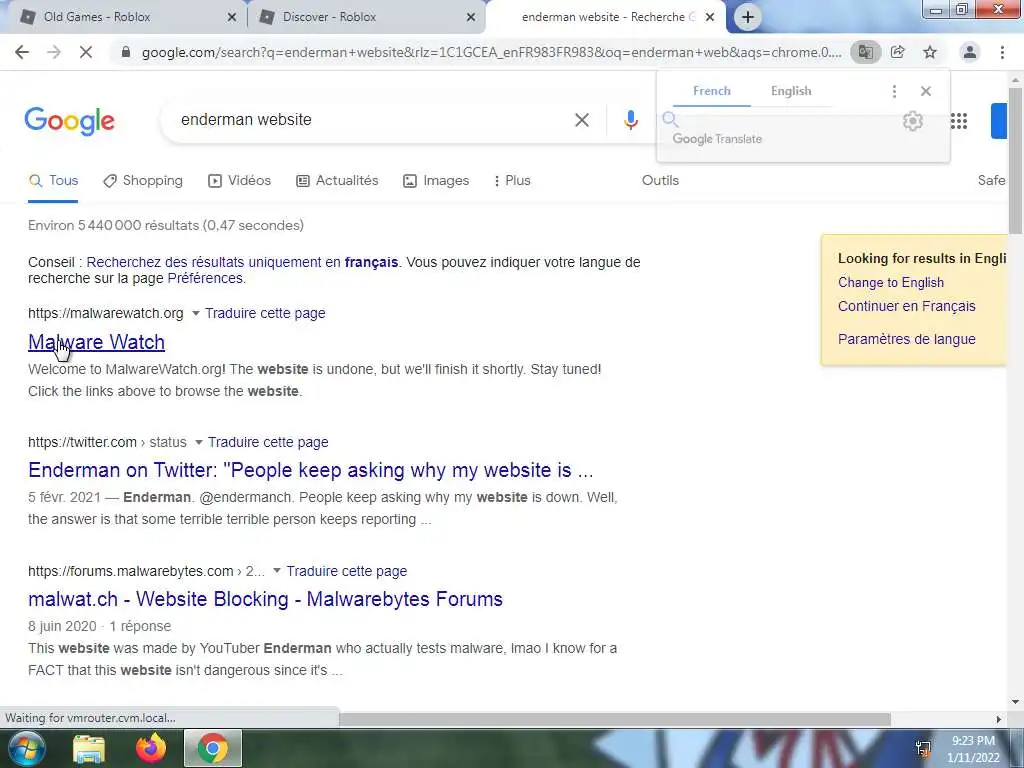Switch to Vidéos results
Image resolution: width=1024 pixels, height=768 pixels.
(239, 181)
